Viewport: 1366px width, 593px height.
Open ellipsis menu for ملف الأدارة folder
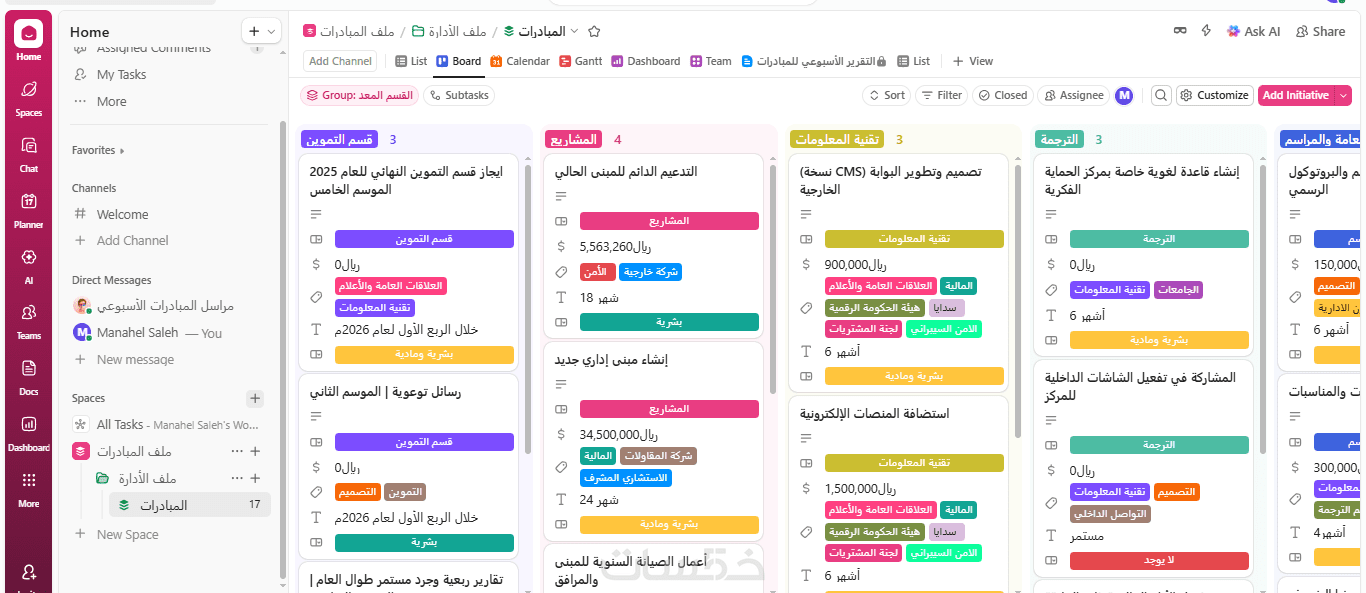237,478
